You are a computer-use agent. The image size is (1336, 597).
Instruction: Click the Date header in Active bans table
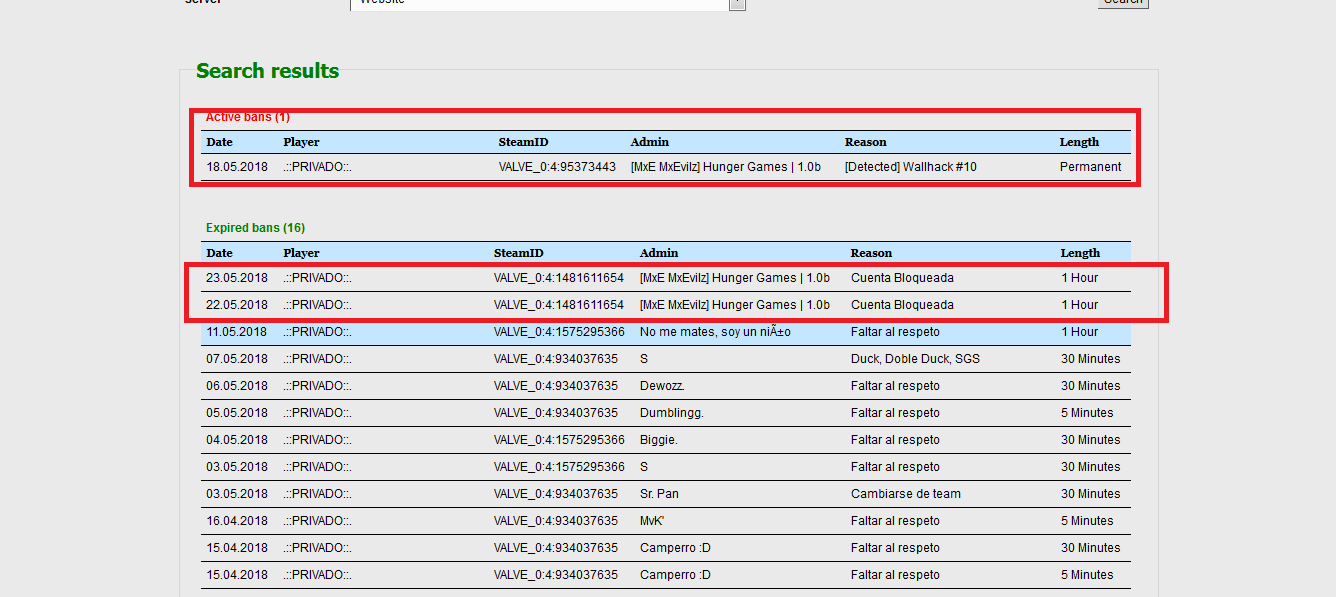219,142
